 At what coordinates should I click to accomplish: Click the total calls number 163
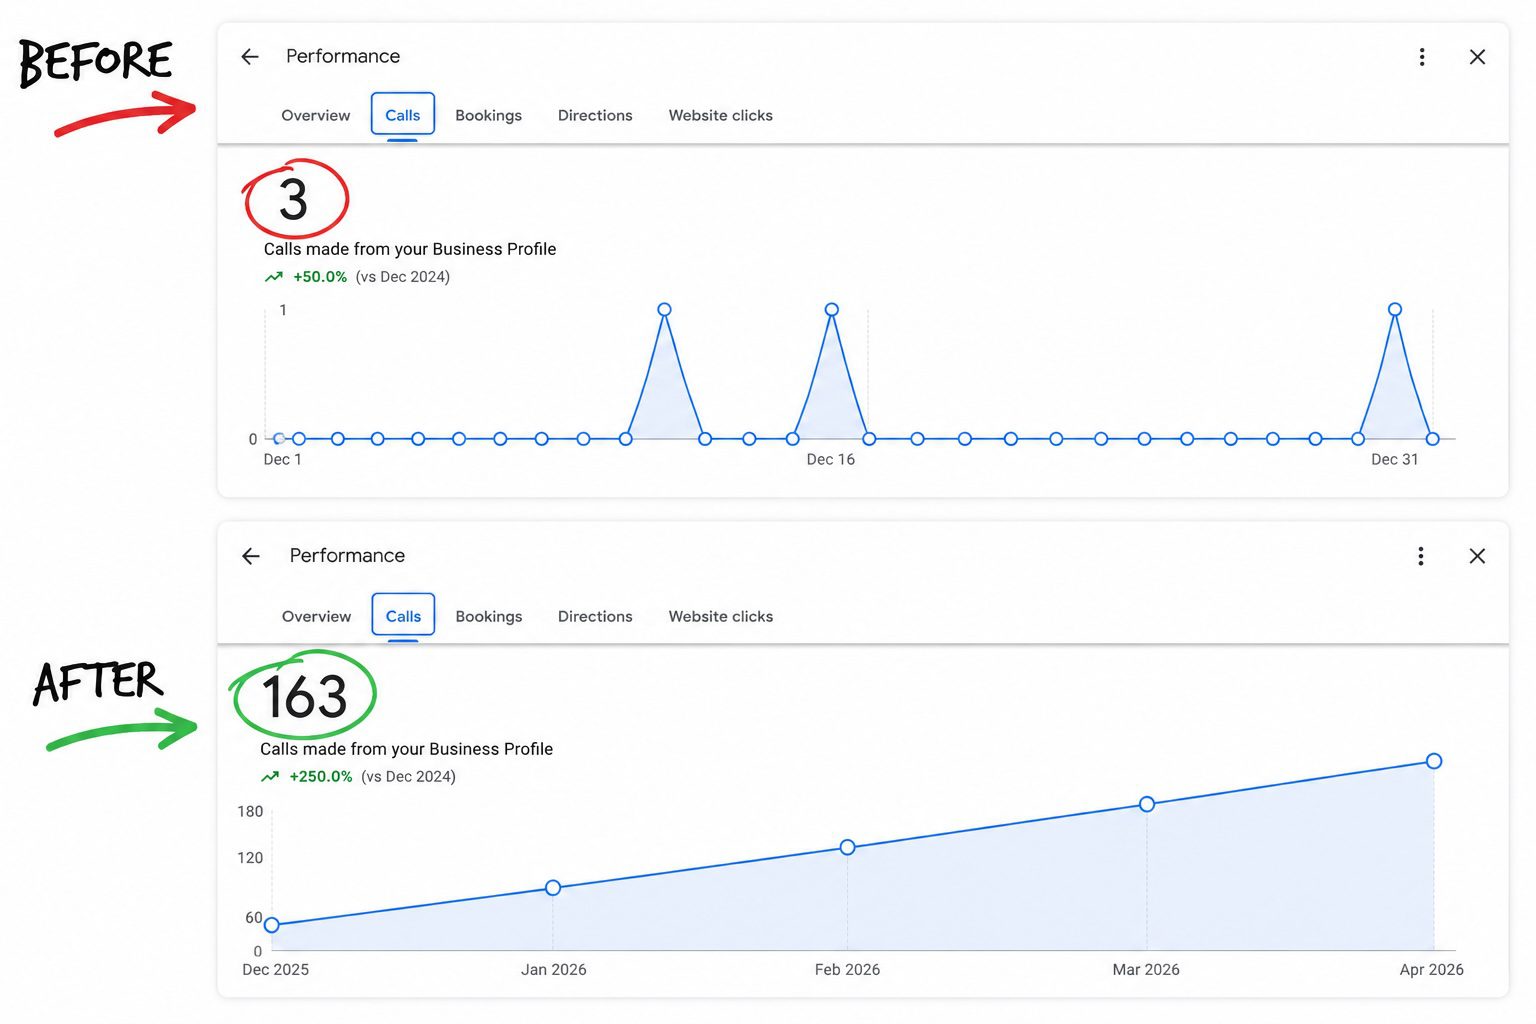point(304,696)
